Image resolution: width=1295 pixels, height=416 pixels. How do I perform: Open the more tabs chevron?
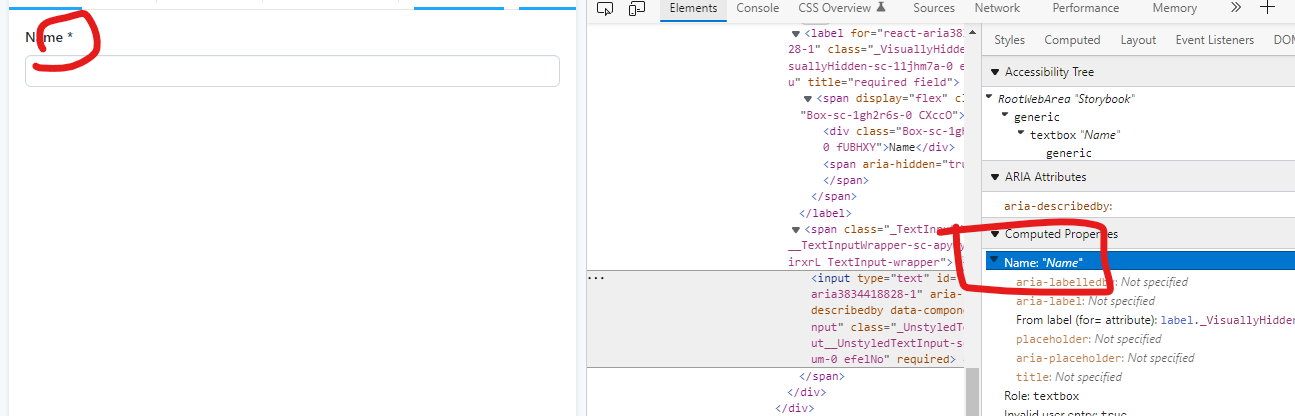click(x=1236, y=8)
